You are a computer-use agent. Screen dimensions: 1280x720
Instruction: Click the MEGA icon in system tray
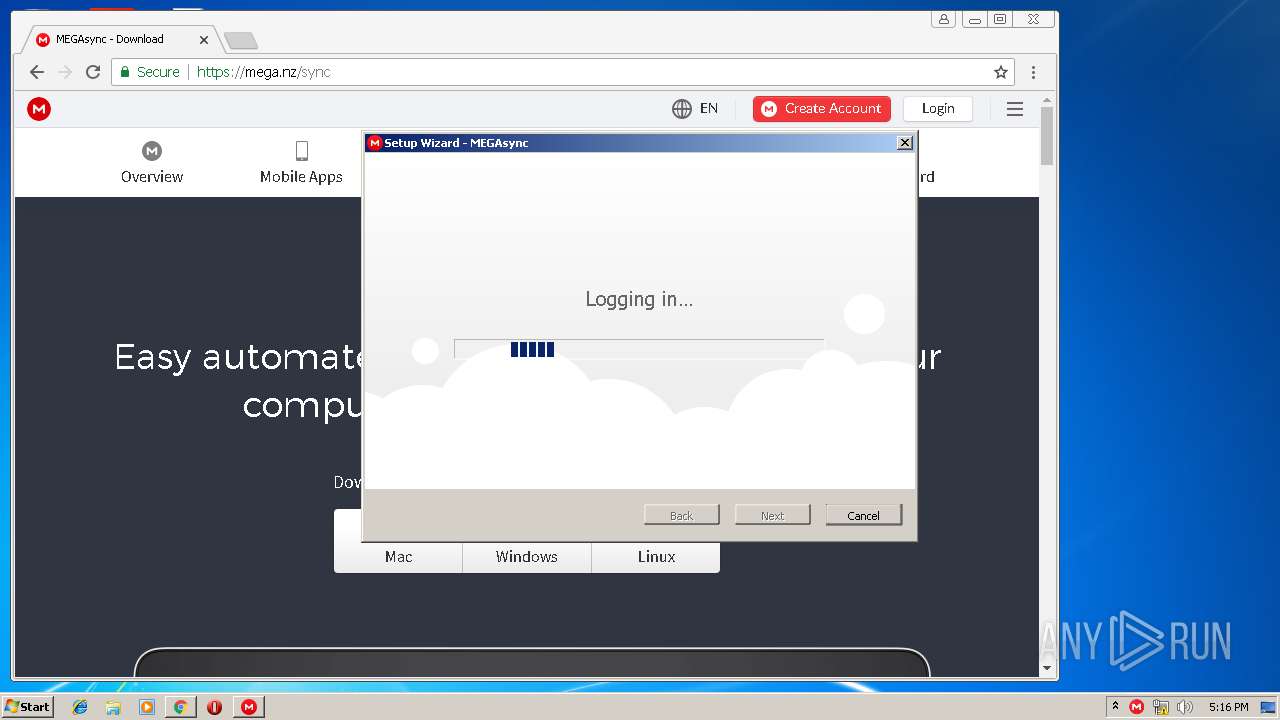click(x=1136, y=707)
